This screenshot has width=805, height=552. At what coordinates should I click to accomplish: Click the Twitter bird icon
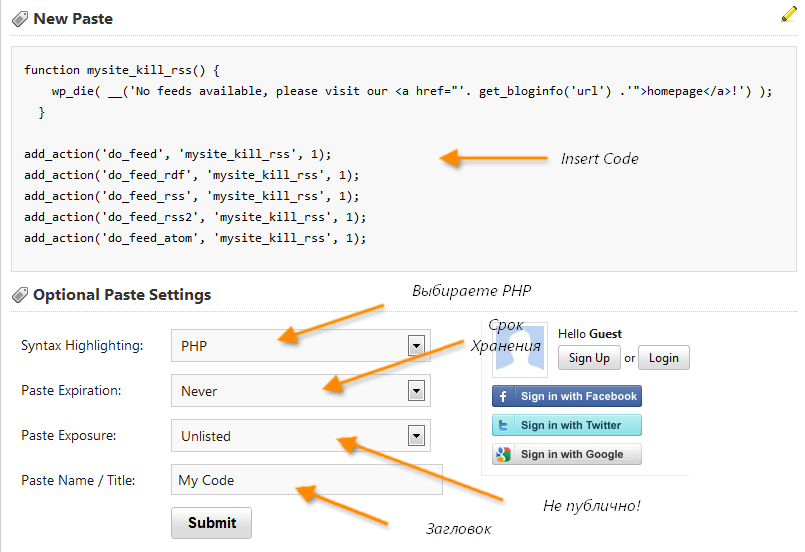click(x=503, y=425)
